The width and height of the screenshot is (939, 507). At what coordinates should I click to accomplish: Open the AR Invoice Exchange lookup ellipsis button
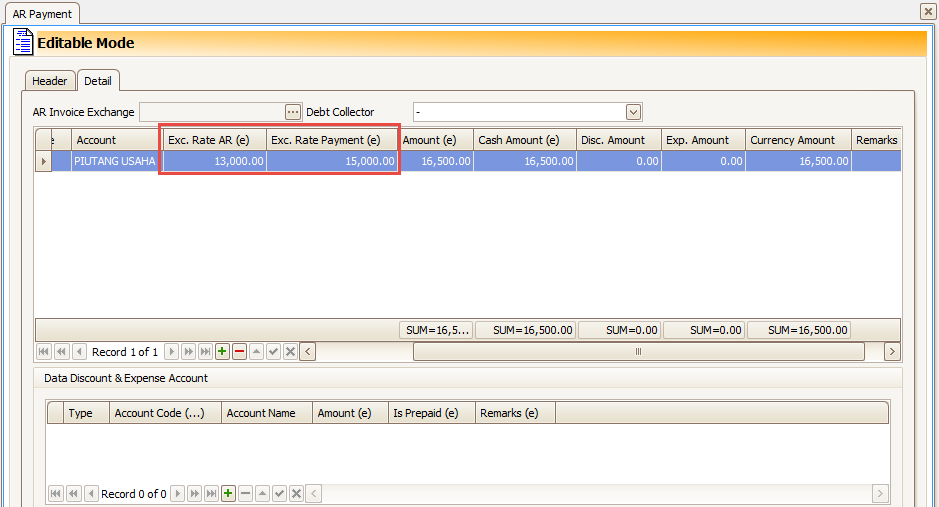click(x=292, y=112)
